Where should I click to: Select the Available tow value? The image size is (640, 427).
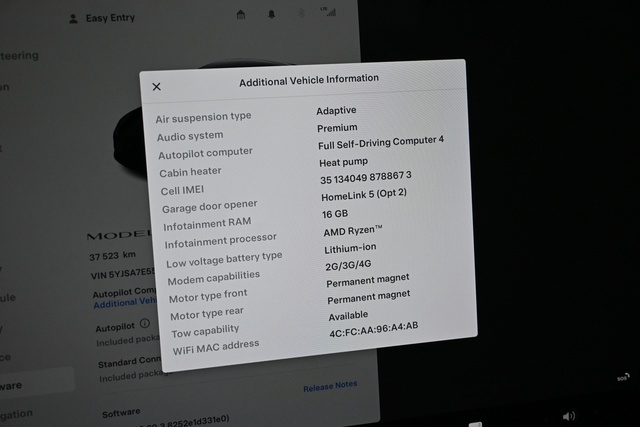pos(348,315)
